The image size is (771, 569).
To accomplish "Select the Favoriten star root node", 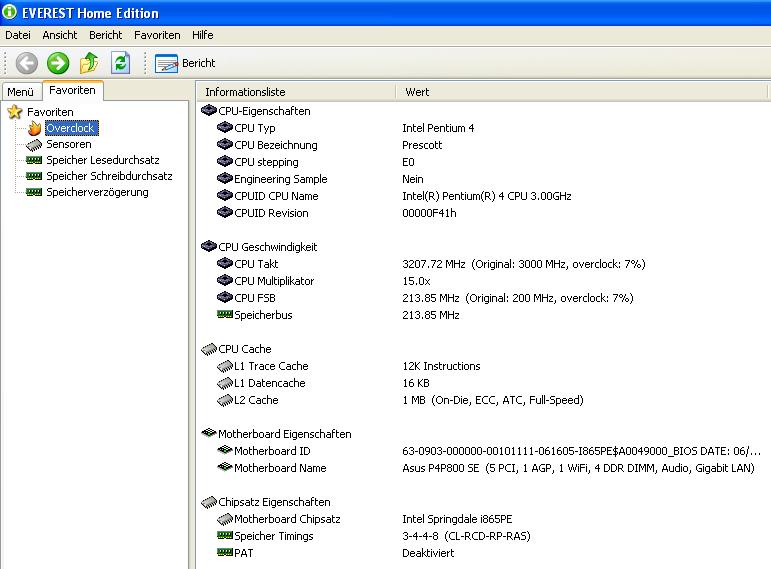I will 40,112.
